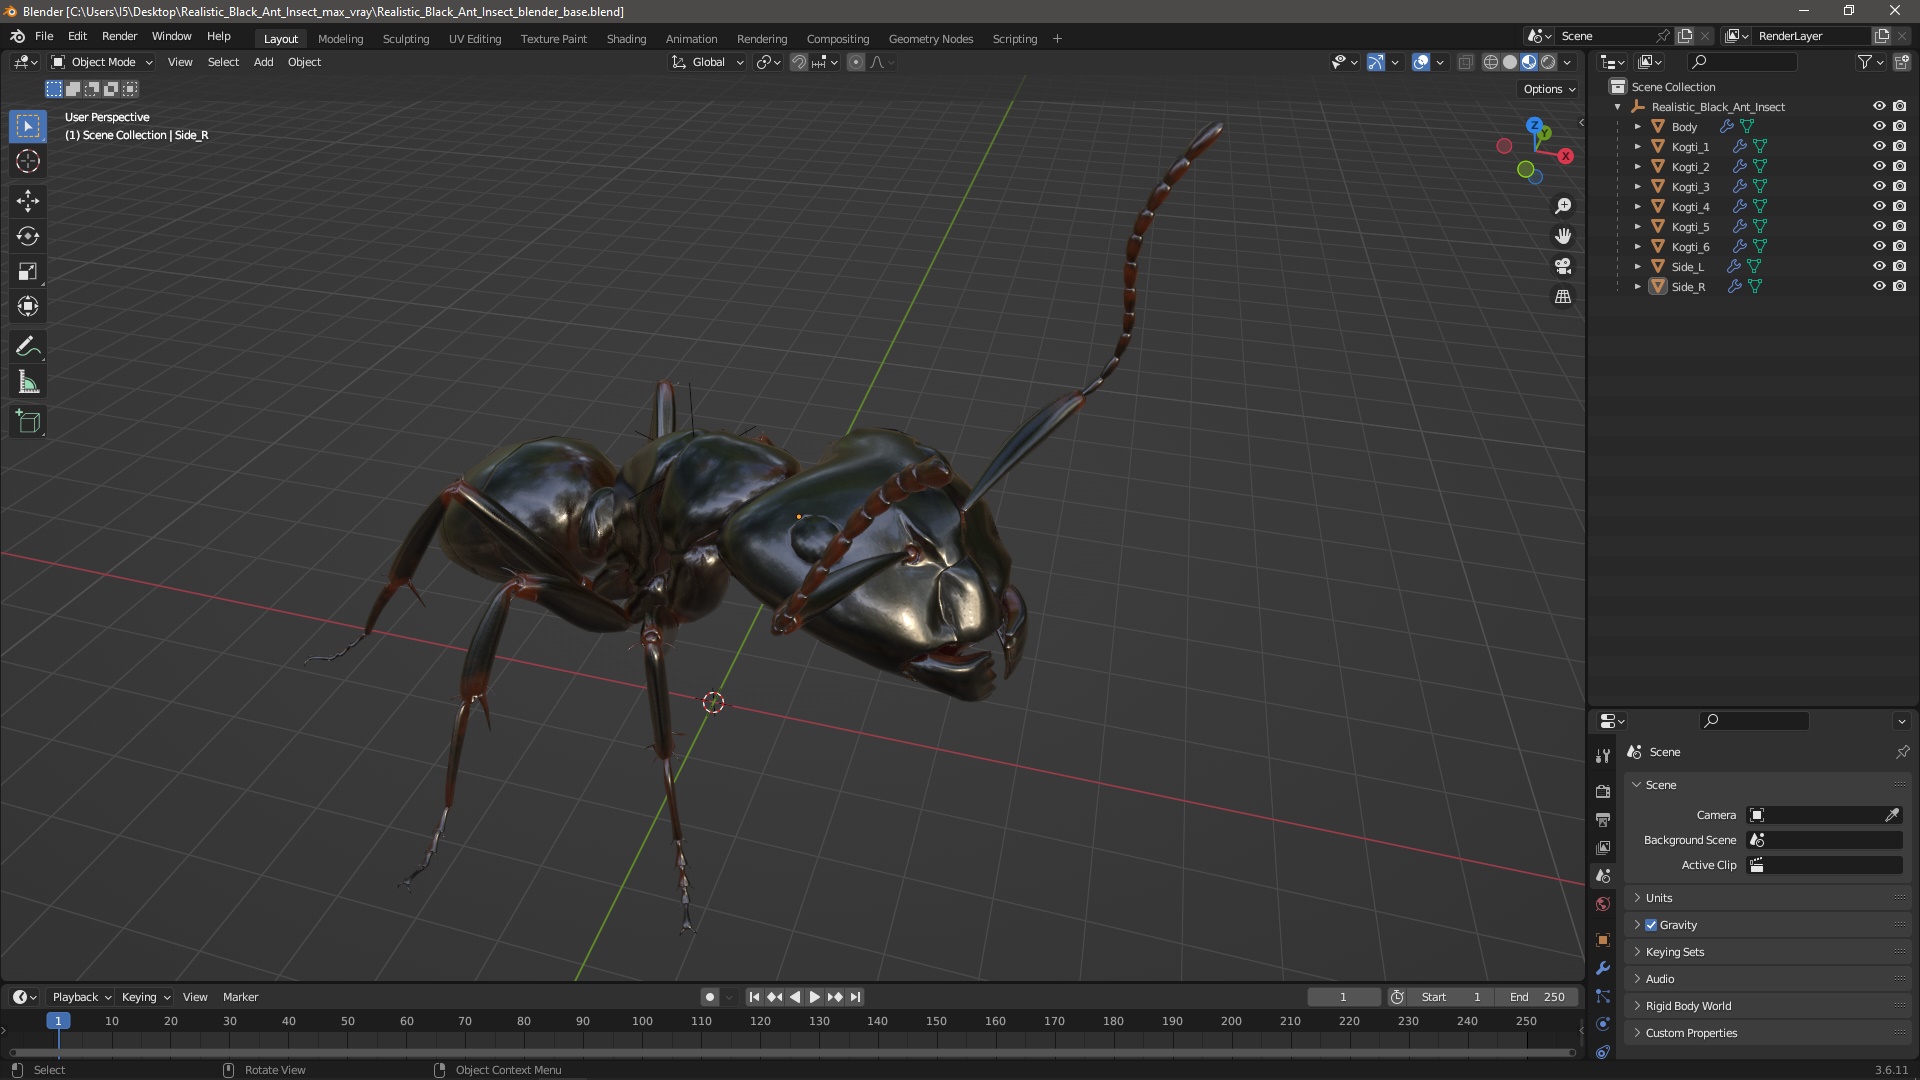Switch to Rendered viewport shading
The width and height of the screenshot is (1920, 1080).
tap(1548, 62)
